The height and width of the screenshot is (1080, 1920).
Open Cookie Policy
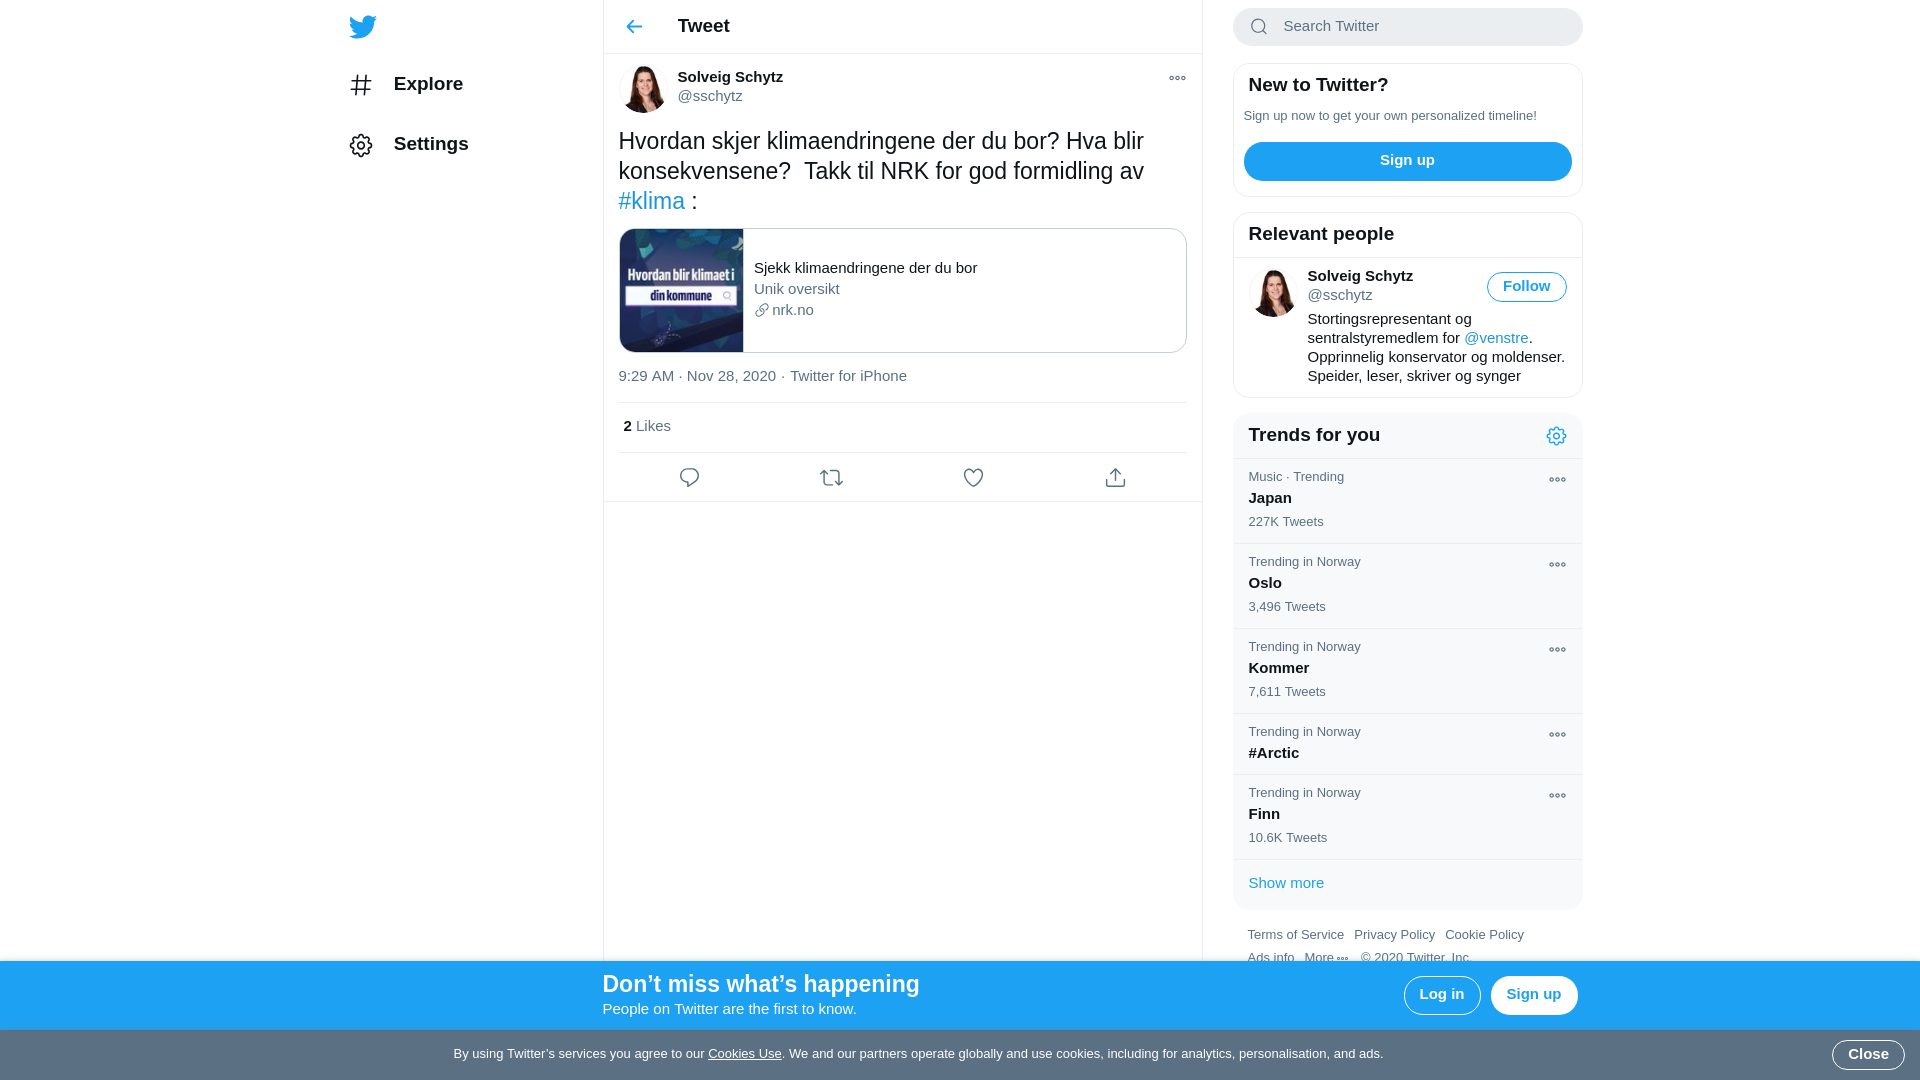(x=1484, y=935)
